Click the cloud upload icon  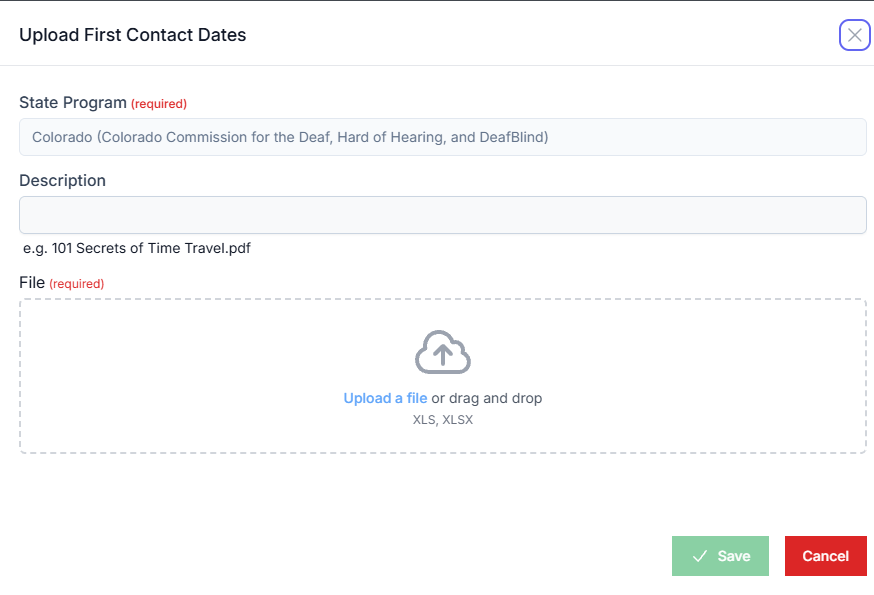443,352
